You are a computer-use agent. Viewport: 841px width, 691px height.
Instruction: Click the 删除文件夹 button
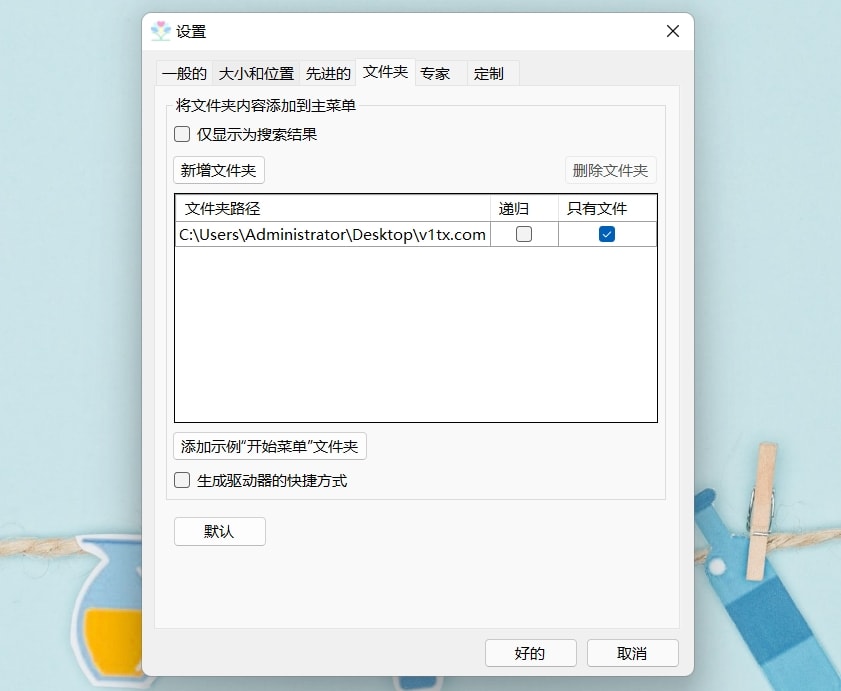[x=610, y=171]
